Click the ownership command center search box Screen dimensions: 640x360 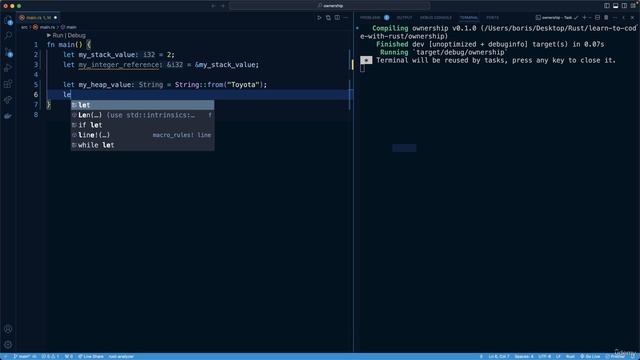[329, 6]
